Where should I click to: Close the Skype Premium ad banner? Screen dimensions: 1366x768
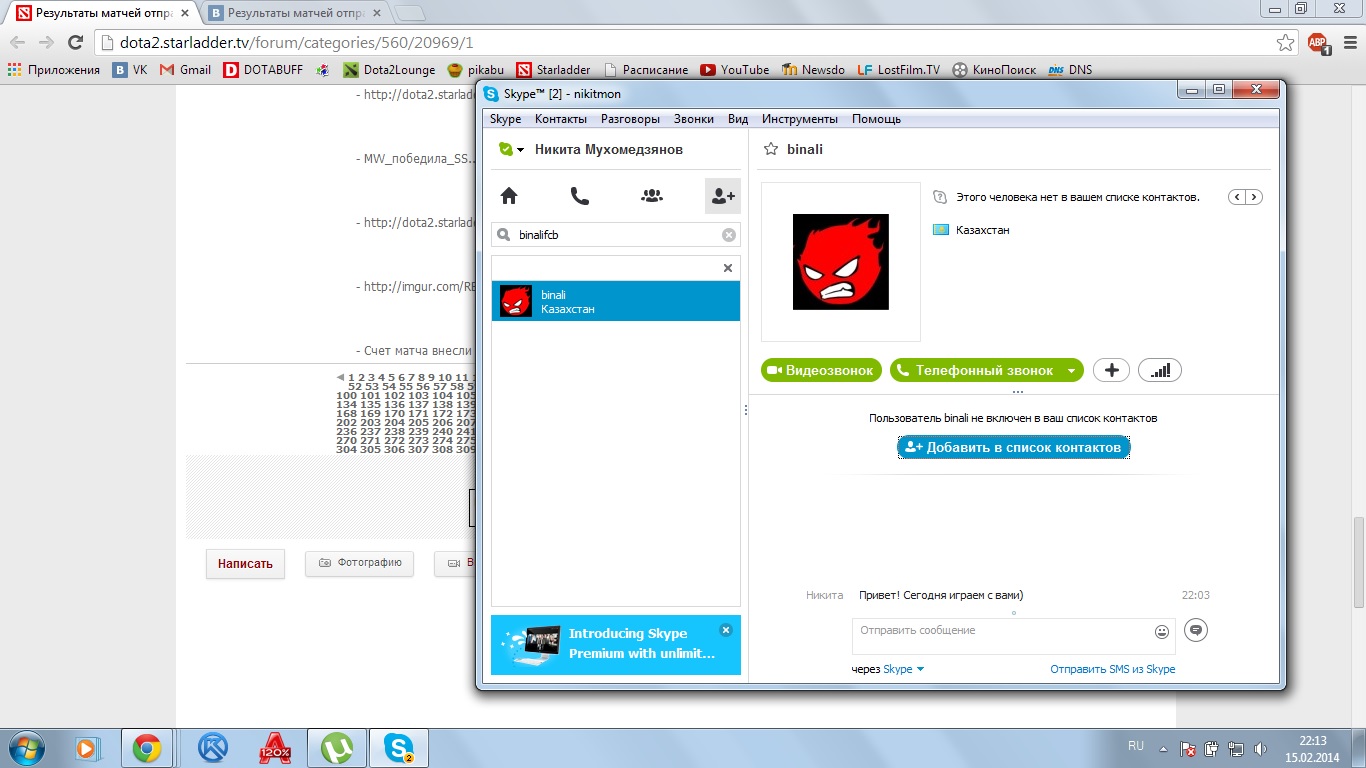(x=726, y=630)
